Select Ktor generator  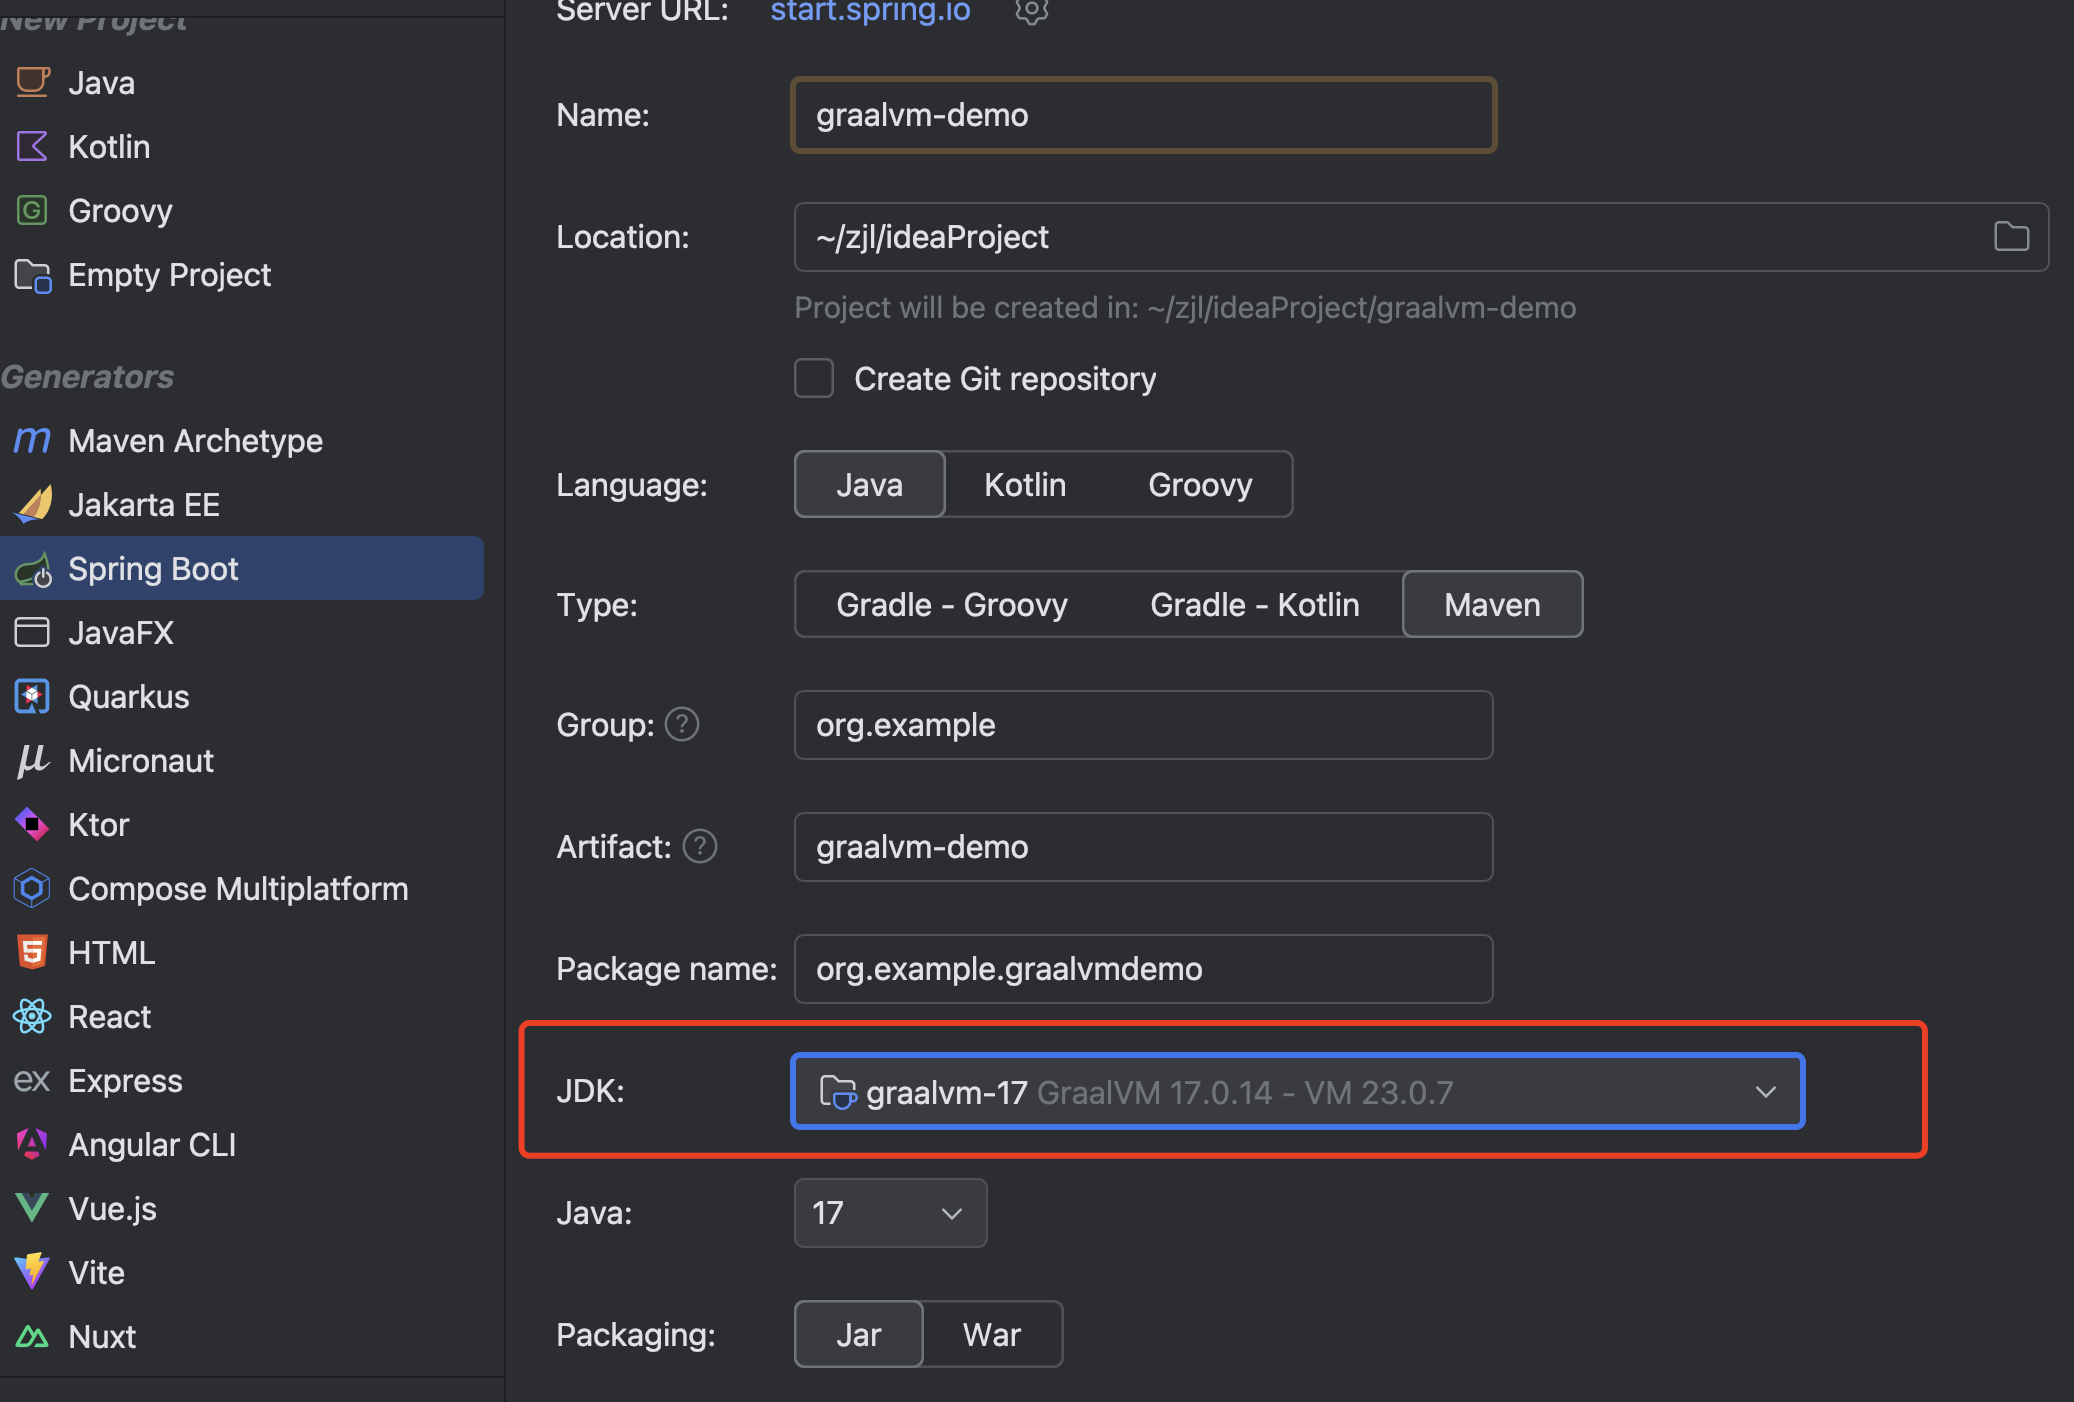(x=242, y=824)
